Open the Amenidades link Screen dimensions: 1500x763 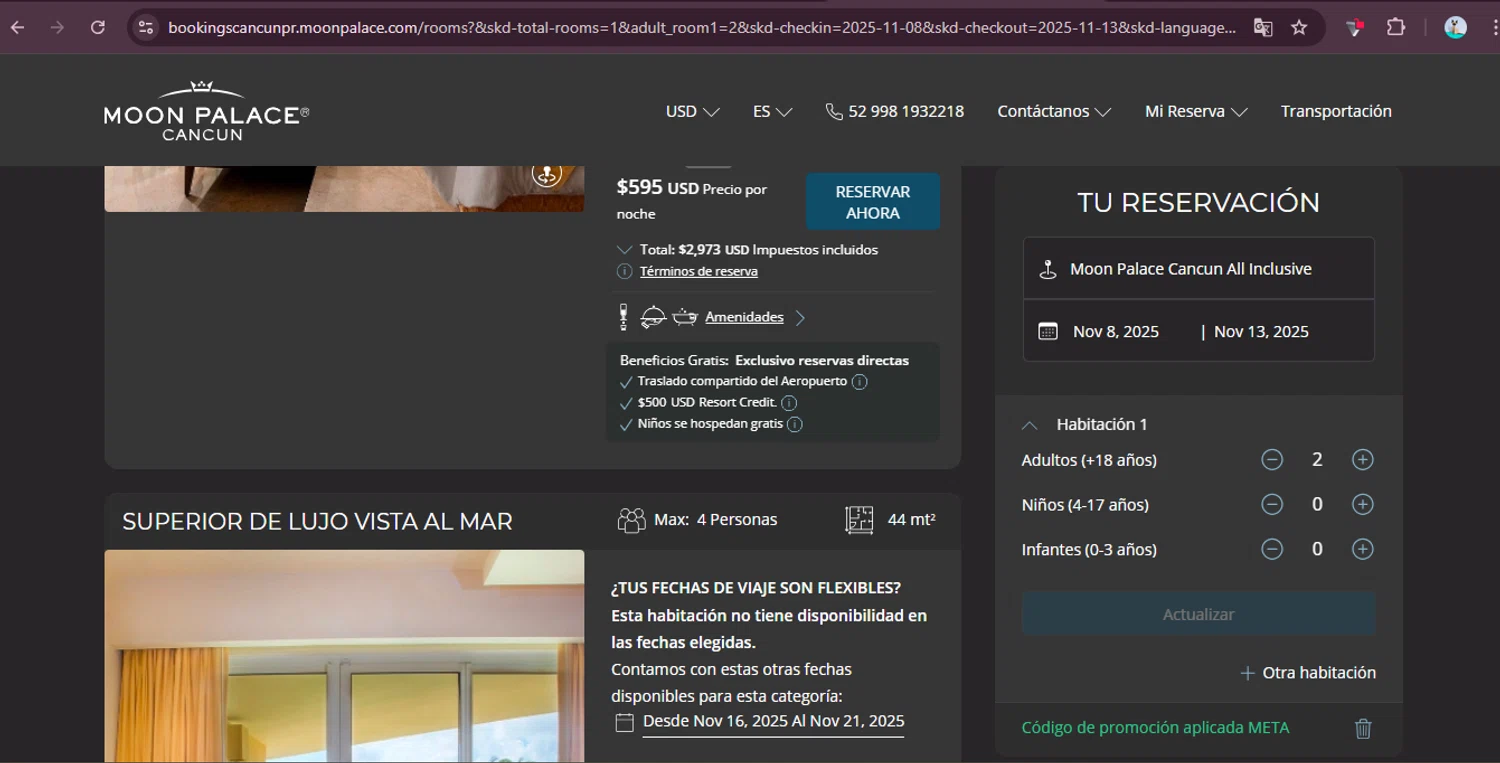pos(744,317)
